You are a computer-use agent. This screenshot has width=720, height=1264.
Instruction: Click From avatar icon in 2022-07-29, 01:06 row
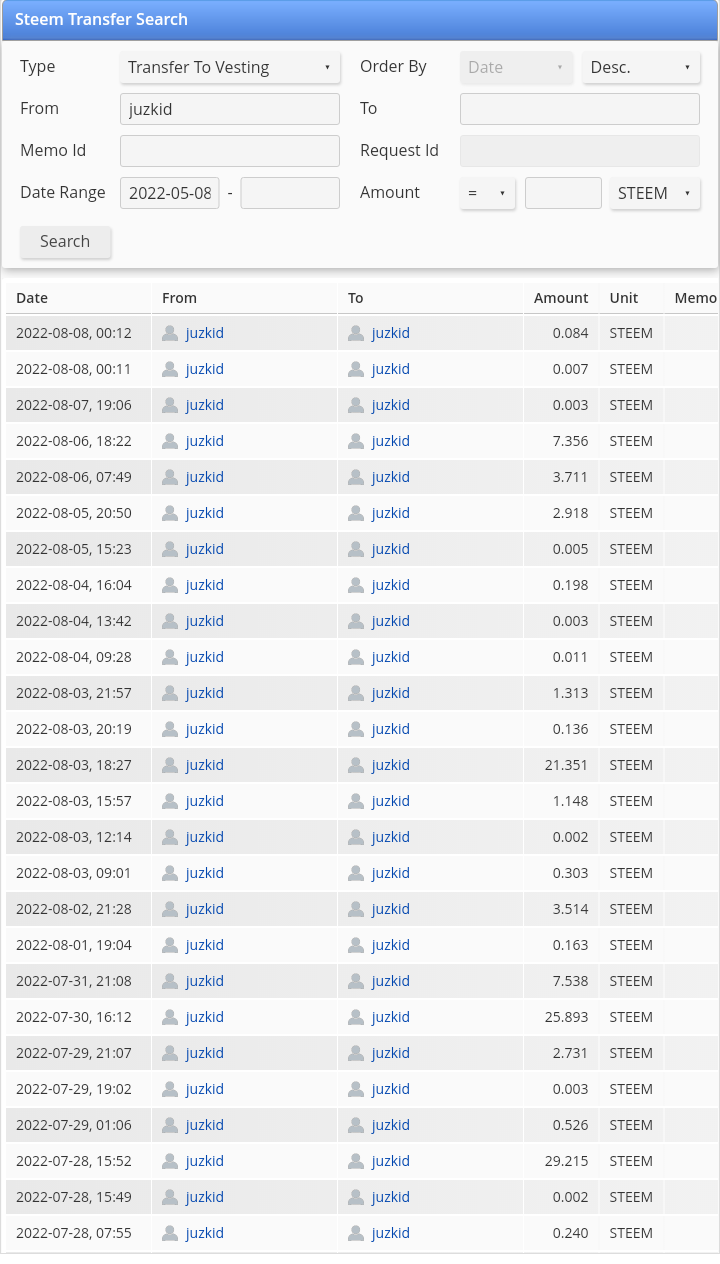point(170,1125)
